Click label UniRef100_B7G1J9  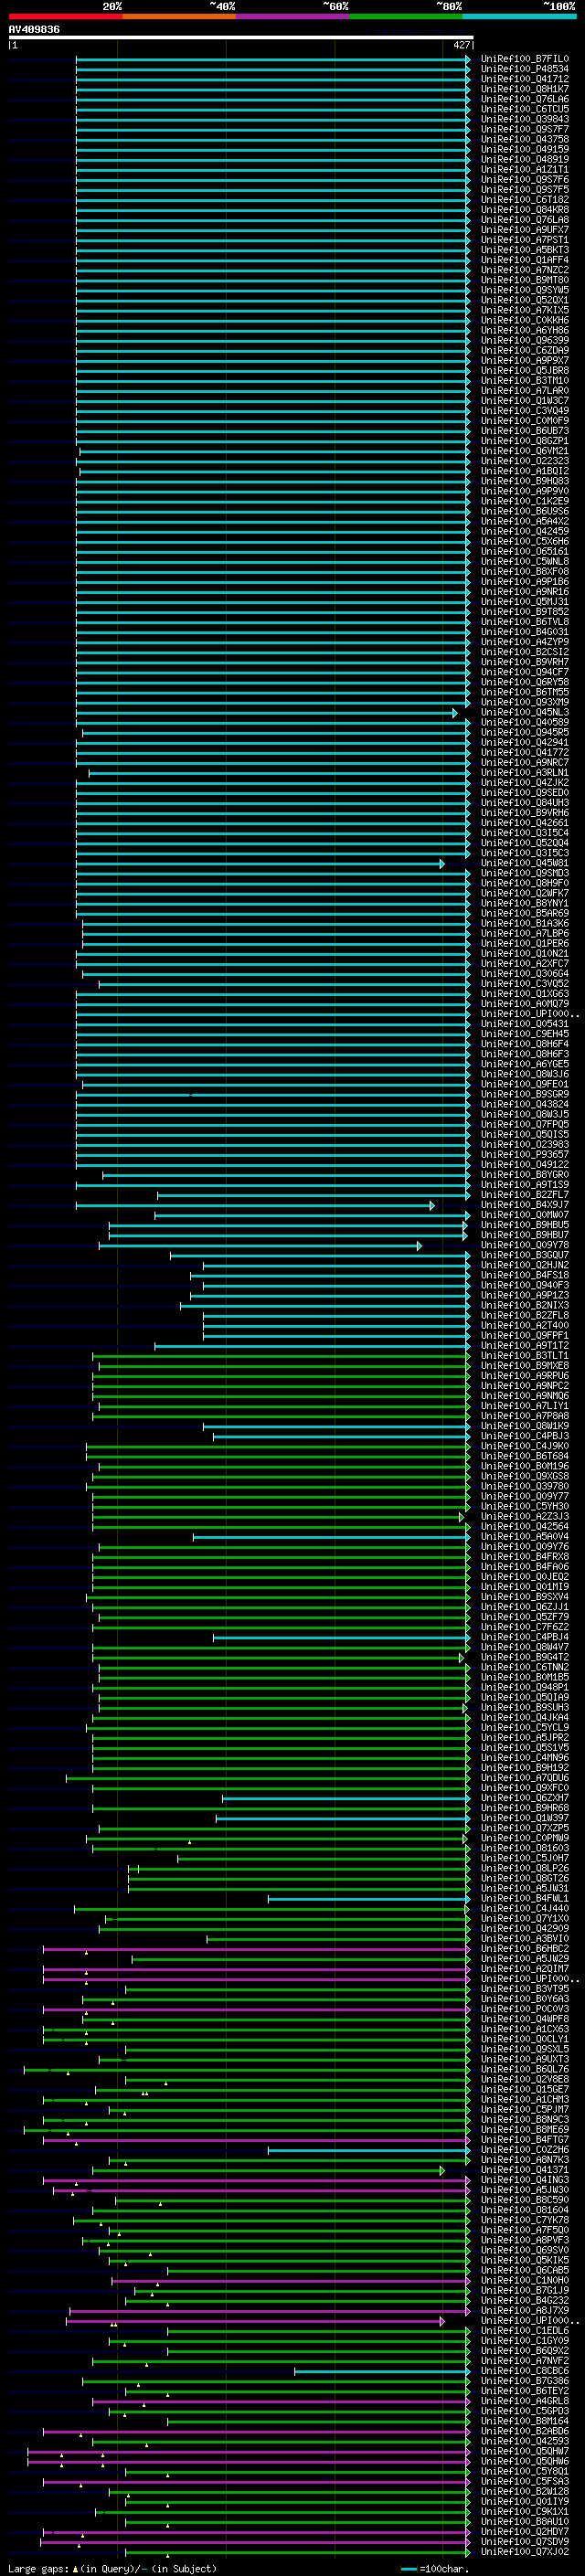coord(524,2290)
